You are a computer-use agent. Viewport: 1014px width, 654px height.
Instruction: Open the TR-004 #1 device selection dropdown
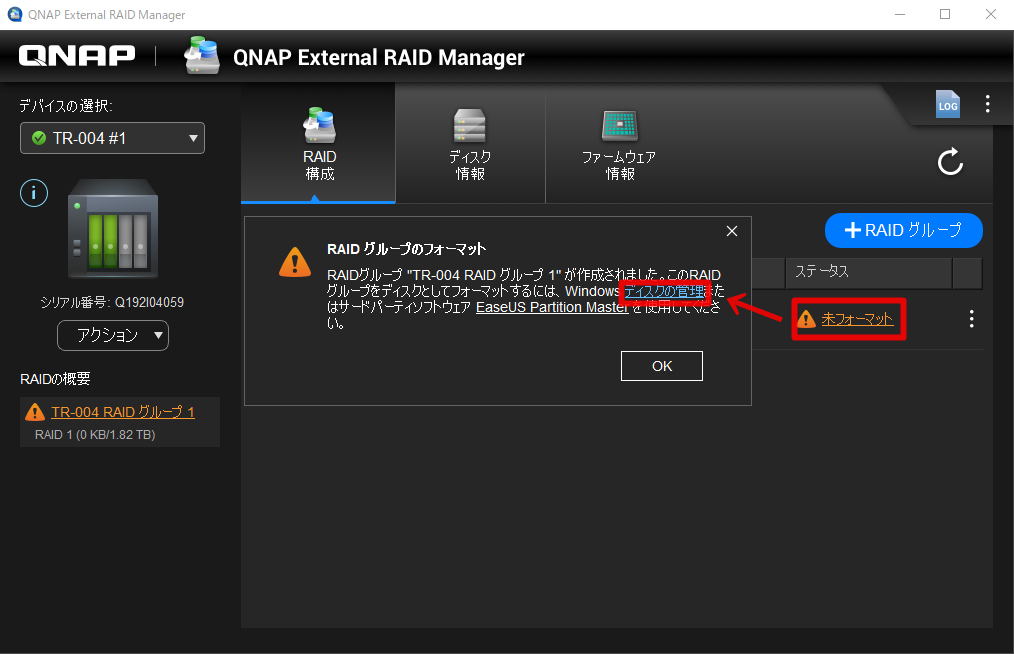[x=113, y=138]
